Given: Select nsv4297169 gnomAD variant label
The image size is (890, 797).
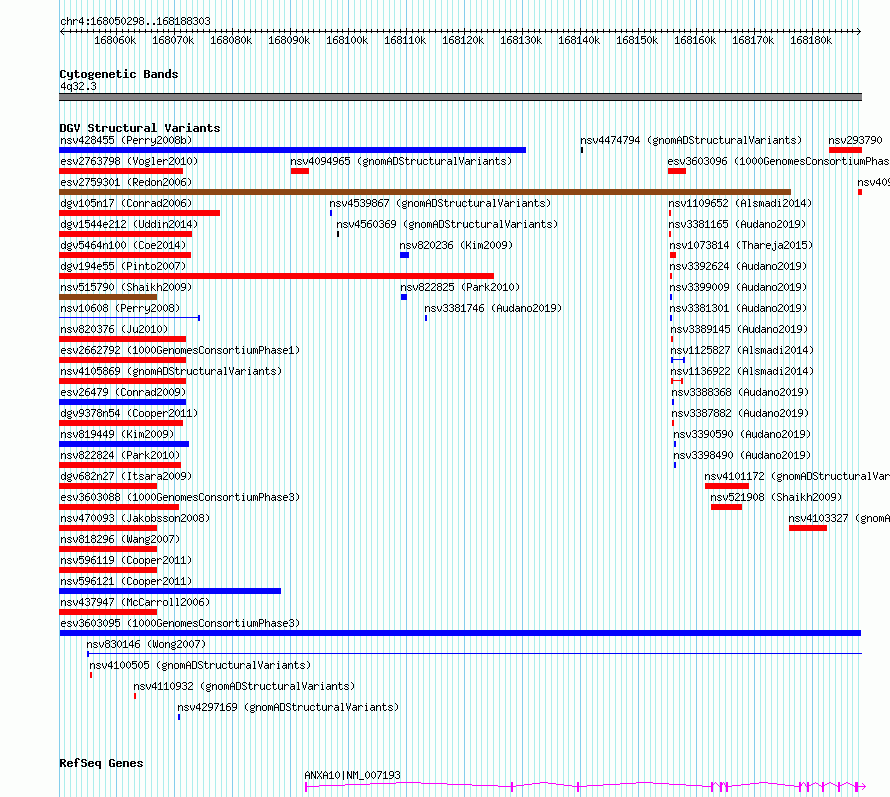Looking at the screenshot, I should point(288,707).
